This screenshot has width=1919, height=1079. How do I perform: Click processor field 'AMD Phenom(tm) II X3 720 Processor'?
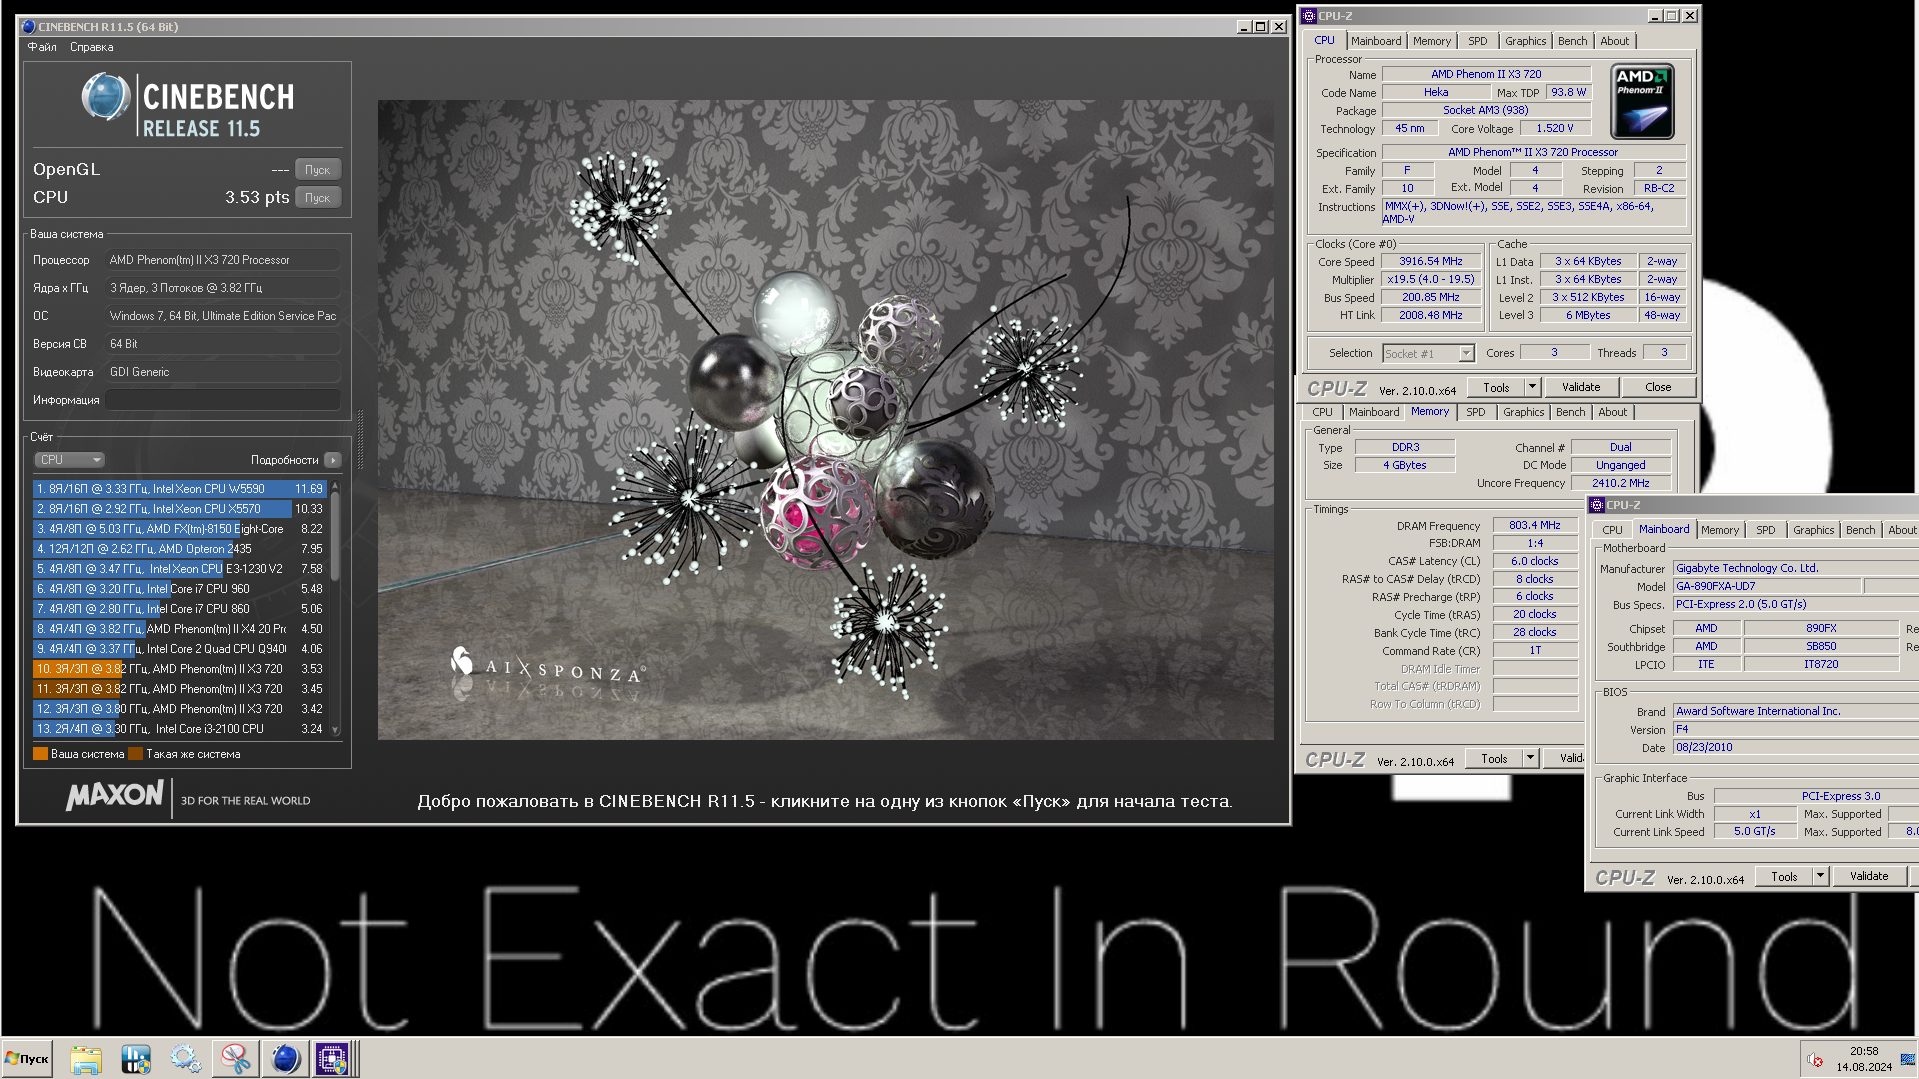[223, 260]
